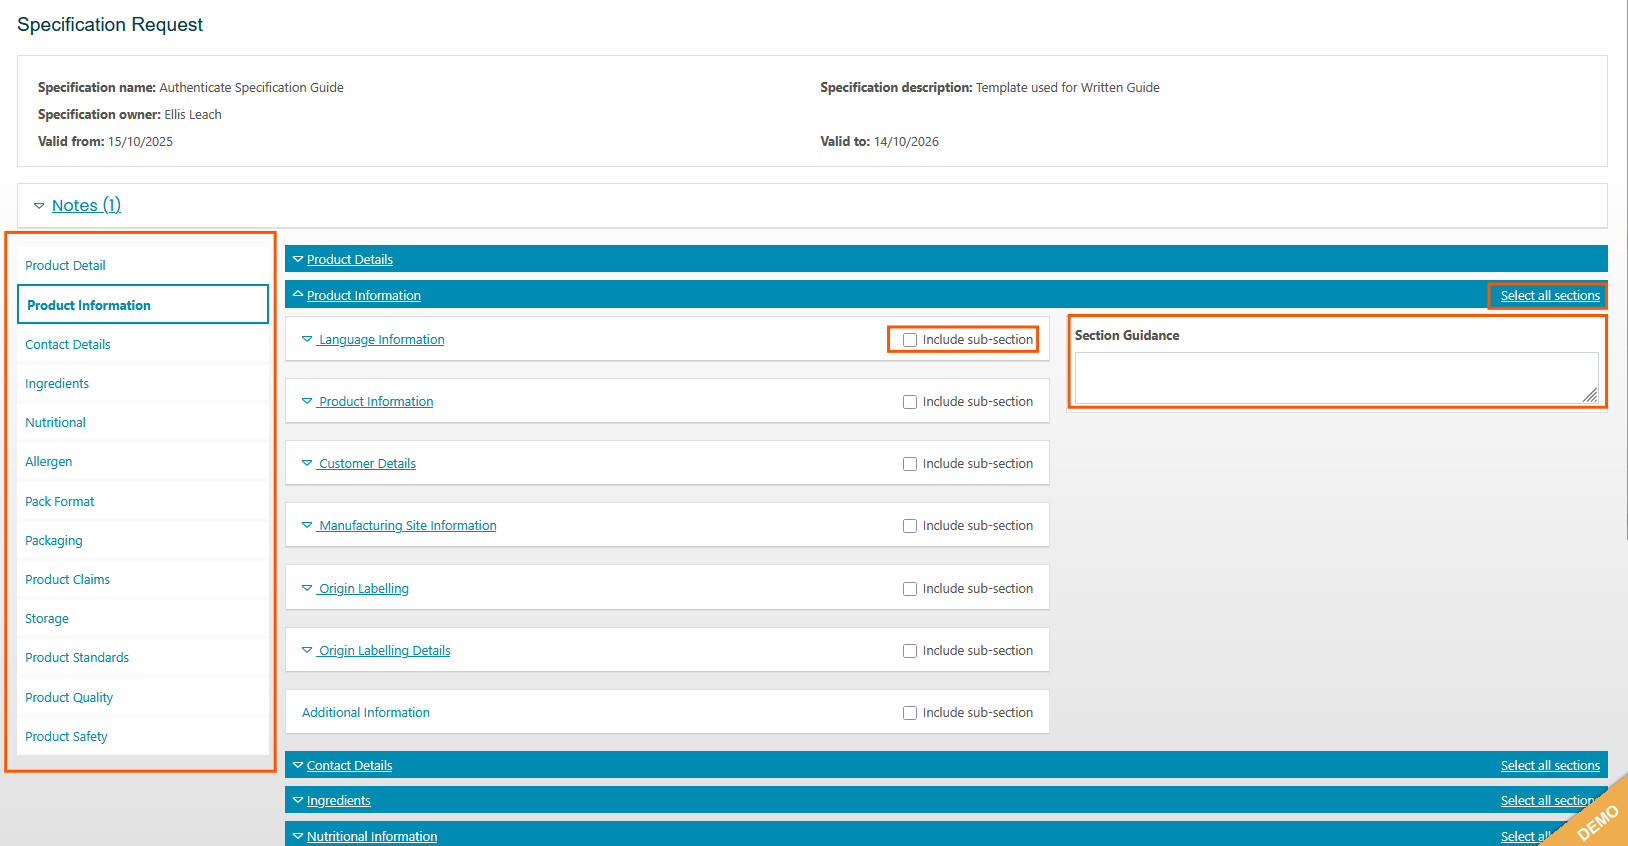Viewport: 1628px width, 846px height.
Task: Expand the Manufacturing Site Information sub-section
Action: point(407,526)
